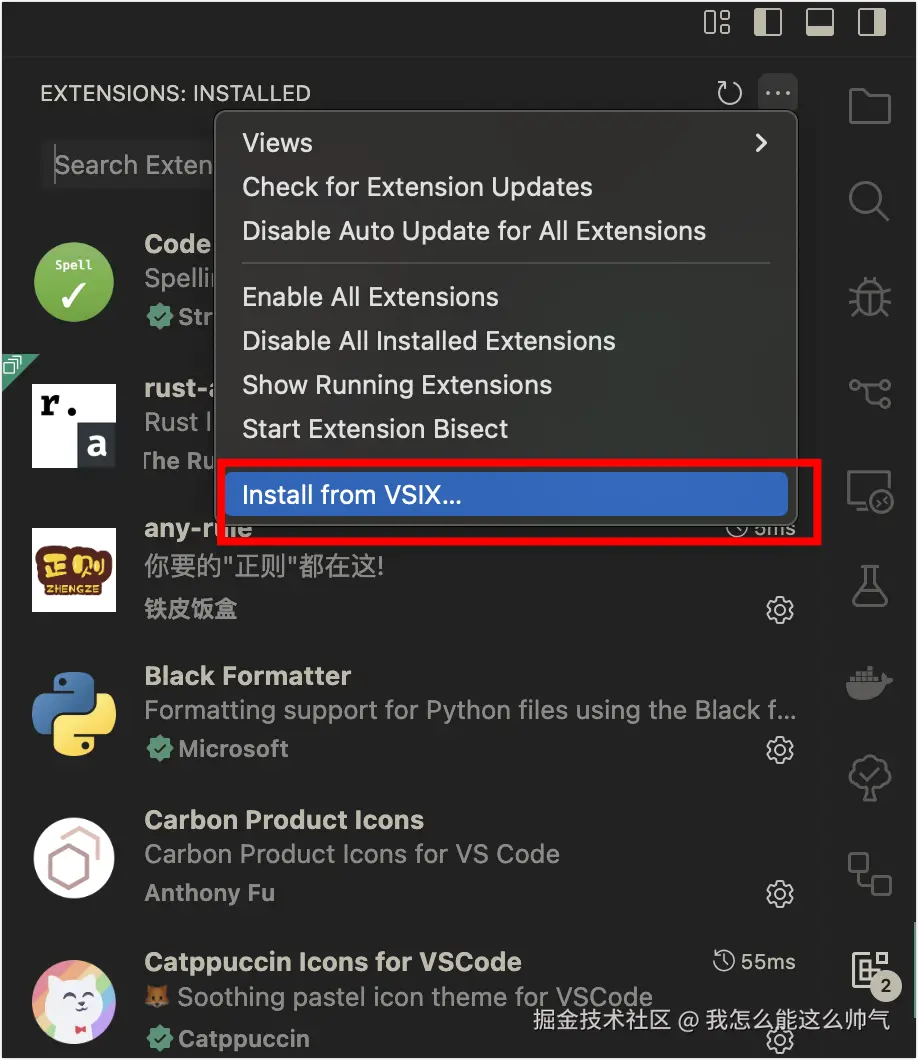The image size is (918, 1060).
Task: Toggle the secondary side bar layout button
Action: [x=871, y=22]
